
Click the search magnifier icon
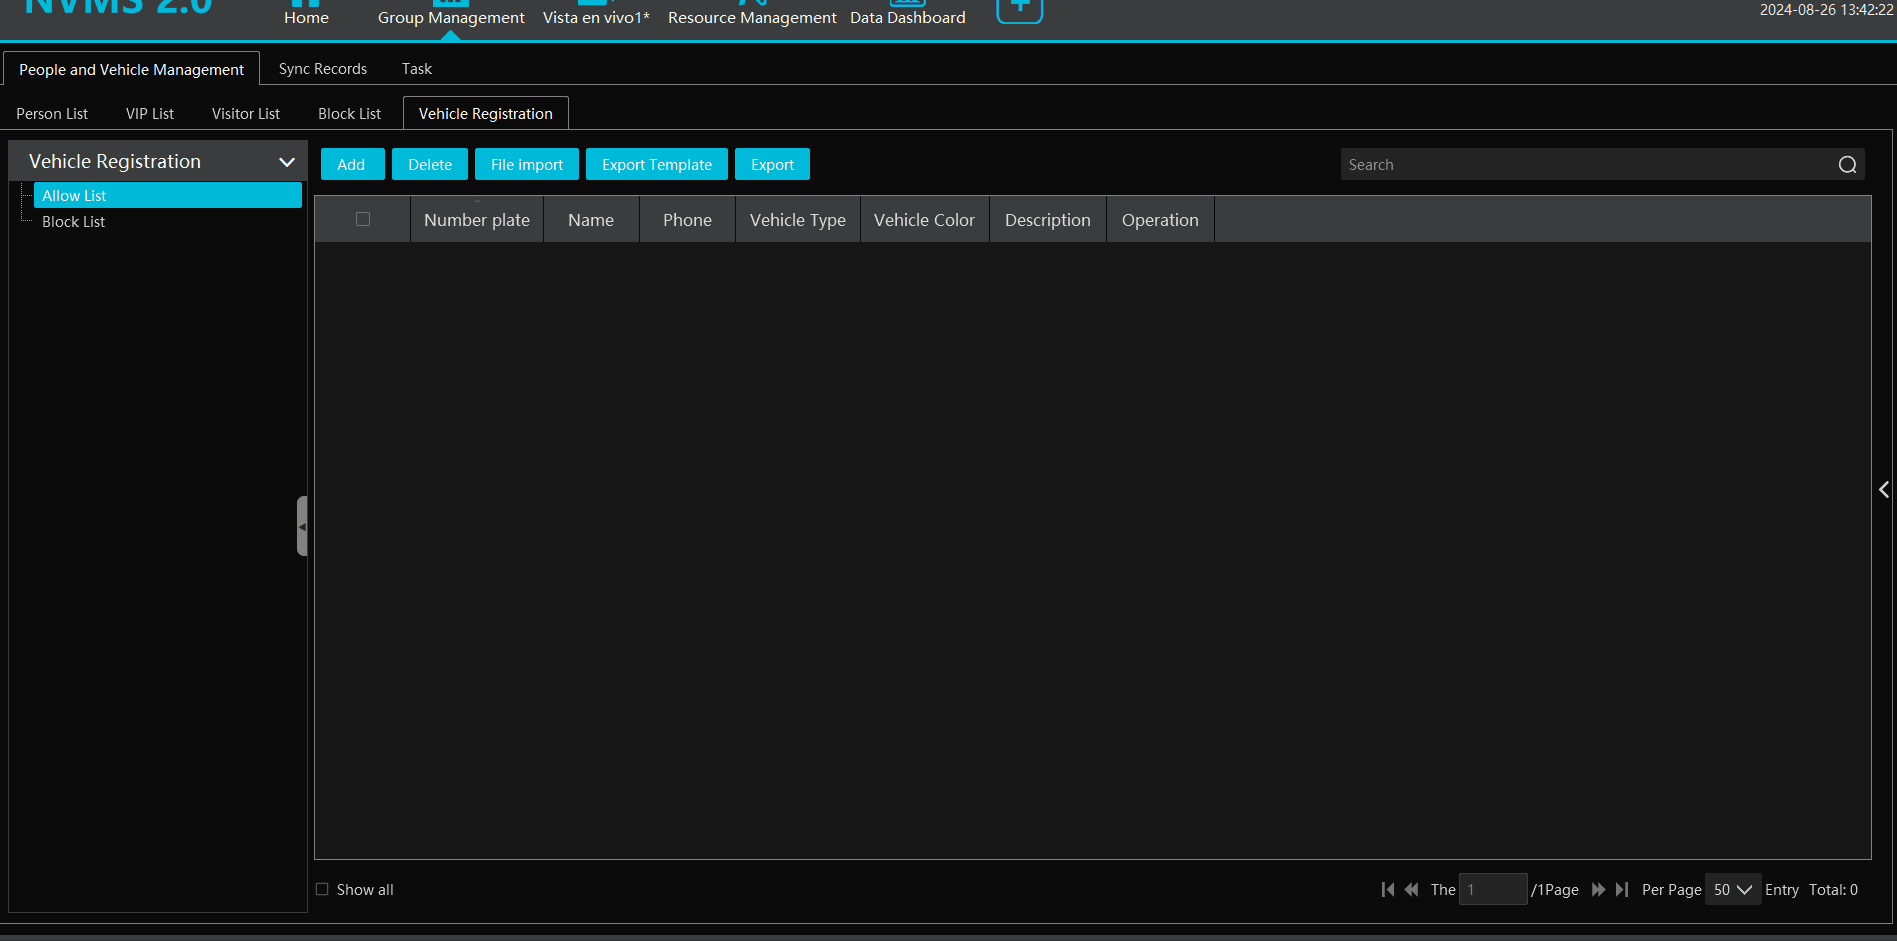(x=1847, y=165)
